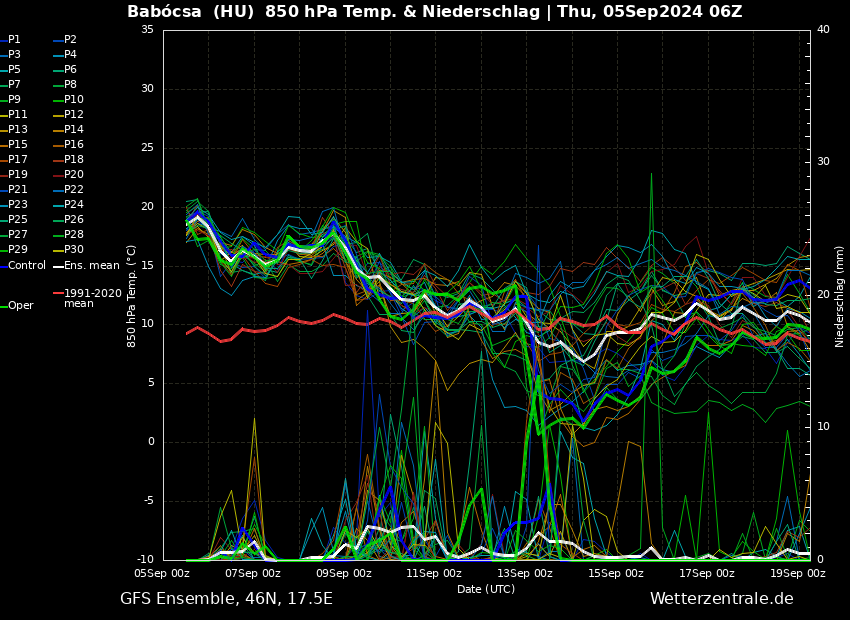This screenshot has height=620, width=850.
Task: Select the 13Sep 00z date tick
Action: 525,574
